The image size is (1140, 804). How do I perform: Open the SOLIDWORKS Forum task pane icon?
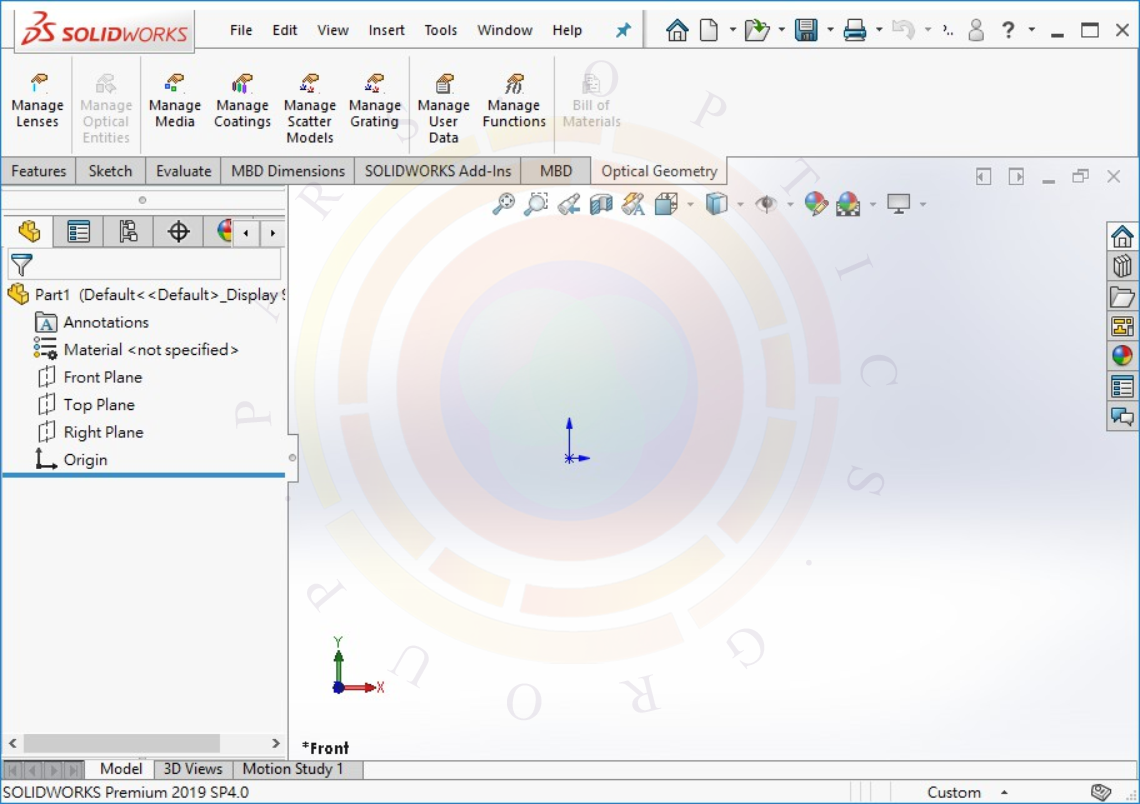1122,416
